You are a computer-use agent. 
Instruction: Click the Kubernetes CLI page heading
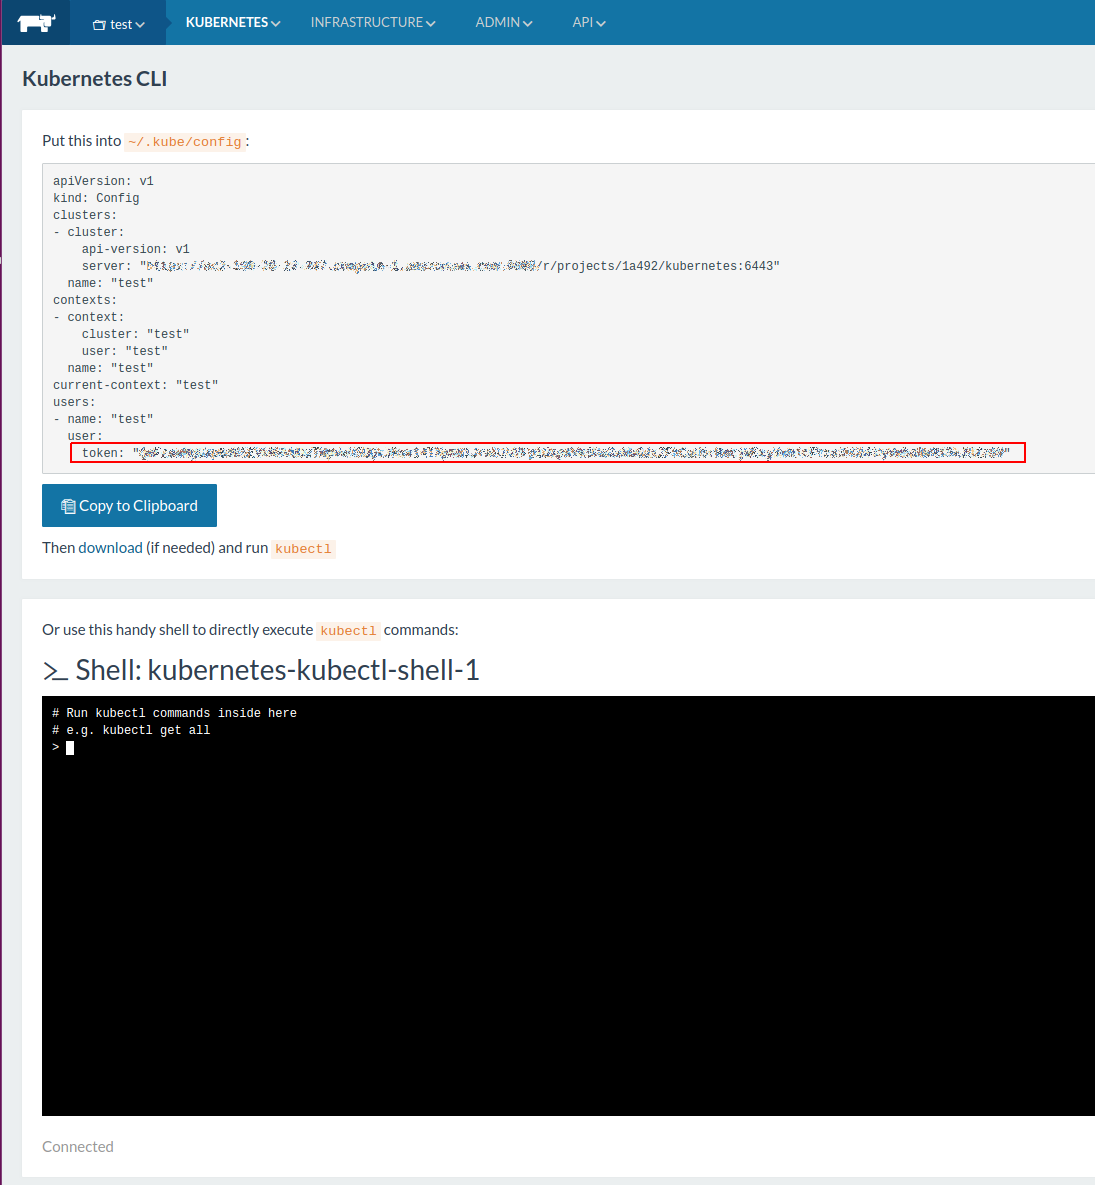point(95,79)
